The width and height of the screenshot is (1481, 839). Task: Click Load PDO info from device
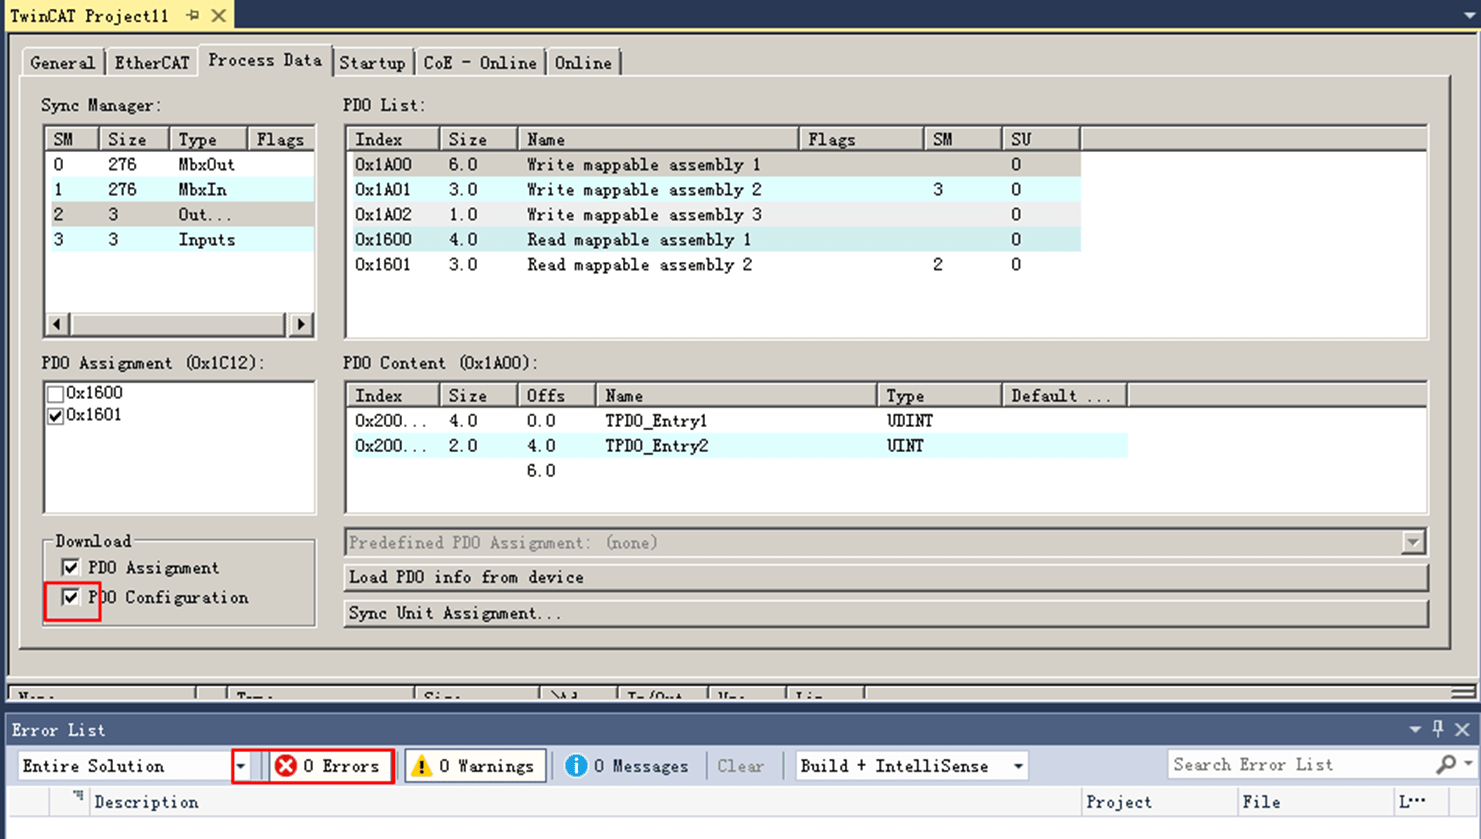885,578
